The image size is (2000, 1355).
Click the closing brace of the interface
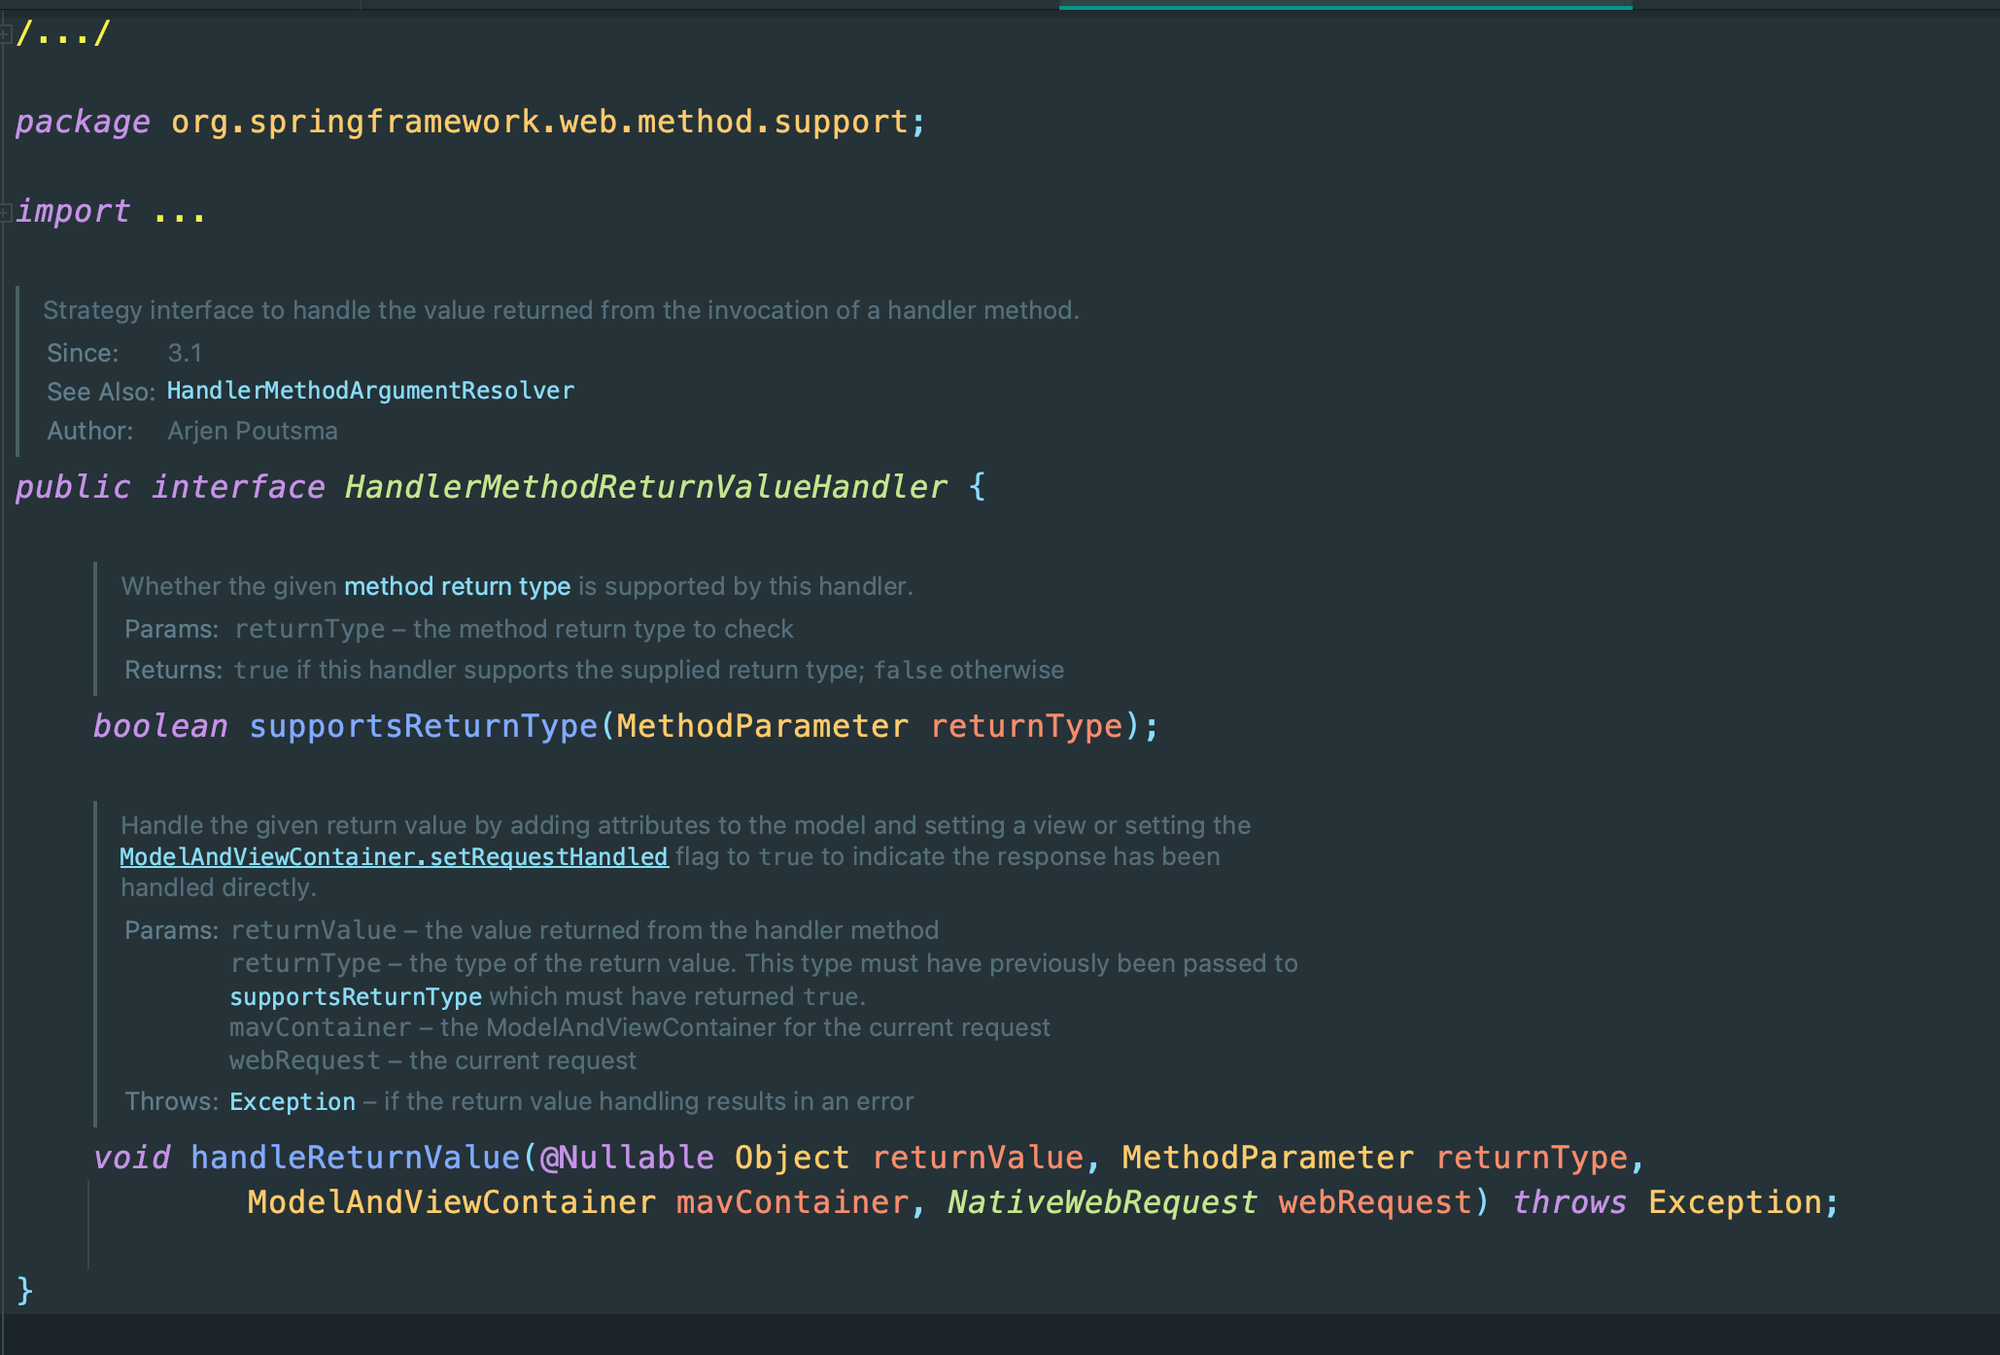(x=25, y=1290)
